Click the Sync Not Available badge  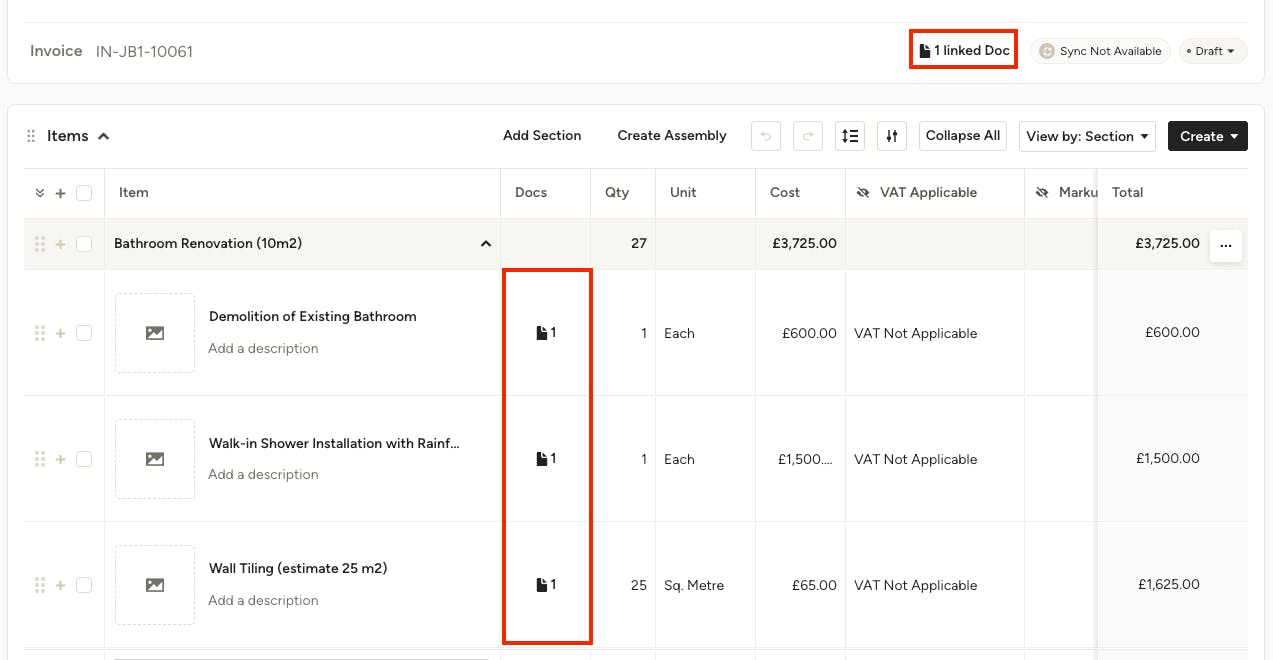1100,51
